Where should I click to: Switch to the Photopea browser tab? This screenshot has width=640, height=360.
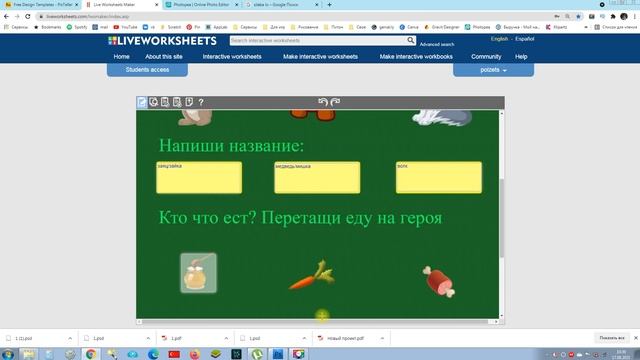[x=202, y=4]
